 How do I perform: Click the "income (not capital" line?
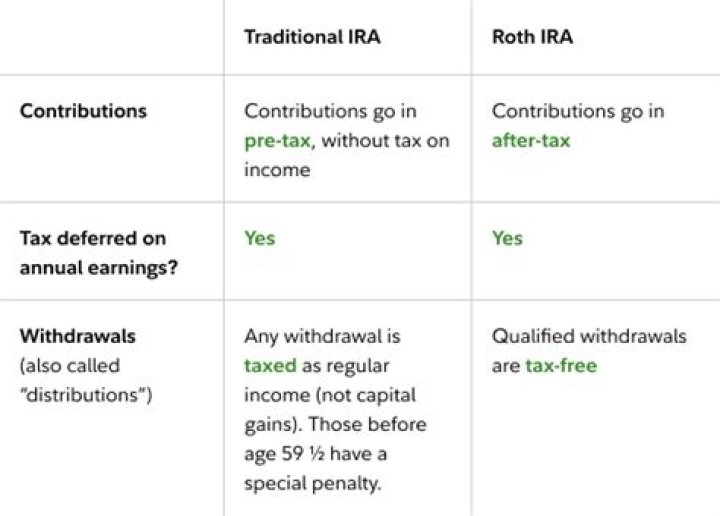[329, 396]
